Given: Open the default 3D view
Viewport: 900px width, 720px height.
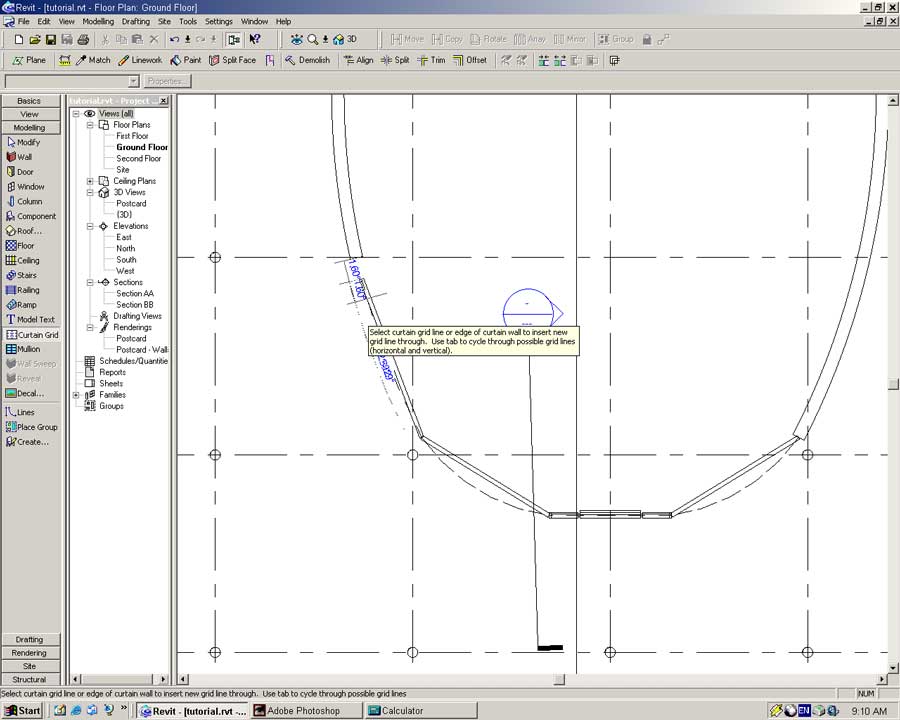Looking at the screenshot, I should click(x=345, y=39).
